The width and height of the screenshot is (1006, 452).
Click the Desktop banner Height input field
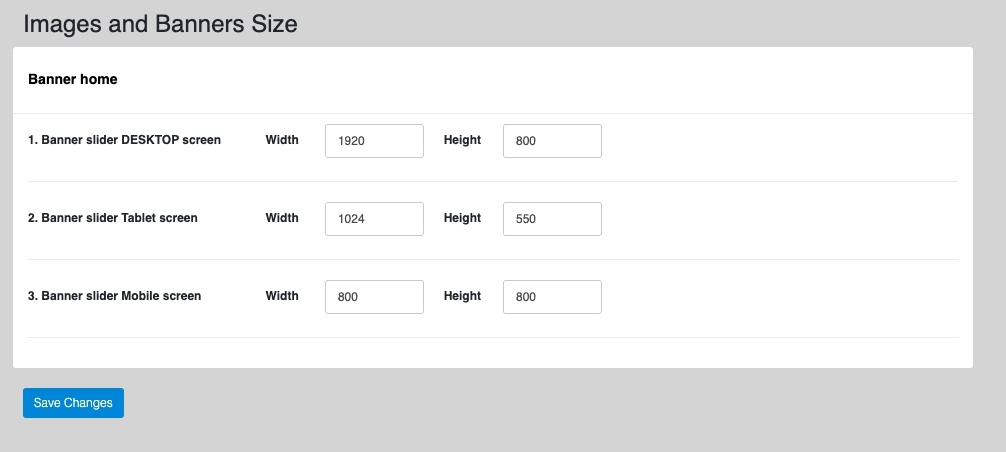[552, 141]
